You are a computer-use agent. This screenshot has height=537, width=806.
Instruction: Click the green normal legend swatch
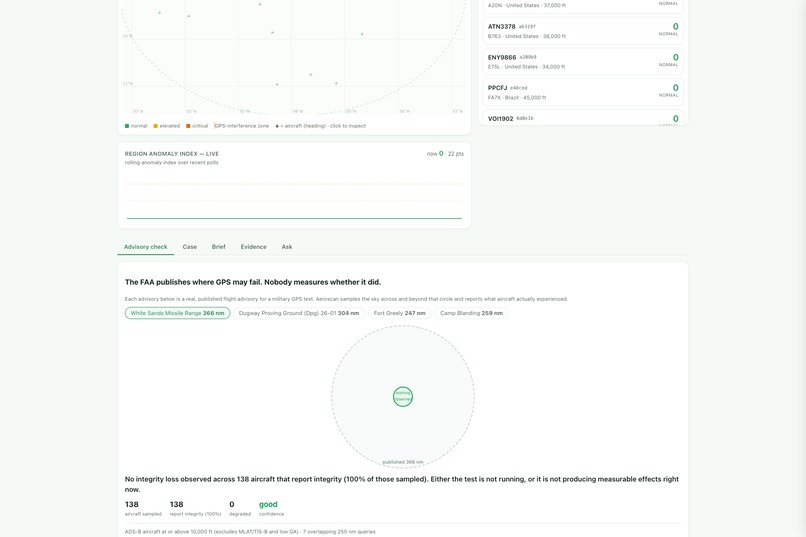click(127, 126)
